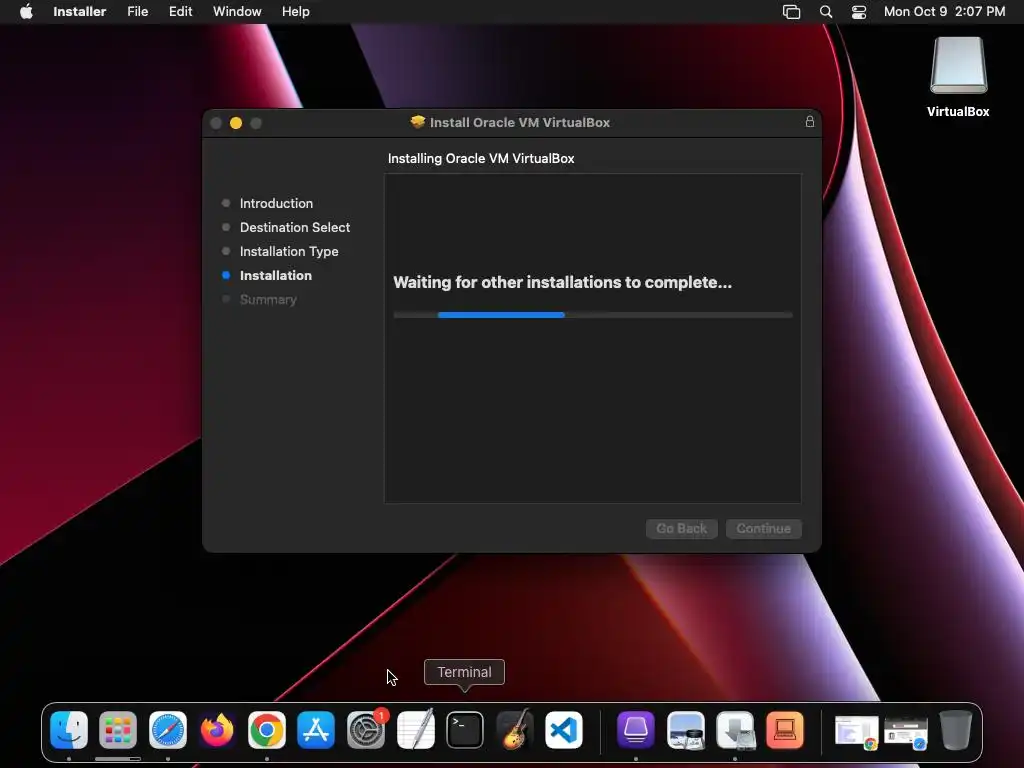This screenshot has width=1024, height=768.
Task: Click the "Installing Oracle VM VirtualBox" heading
Action: click(481, 159)
